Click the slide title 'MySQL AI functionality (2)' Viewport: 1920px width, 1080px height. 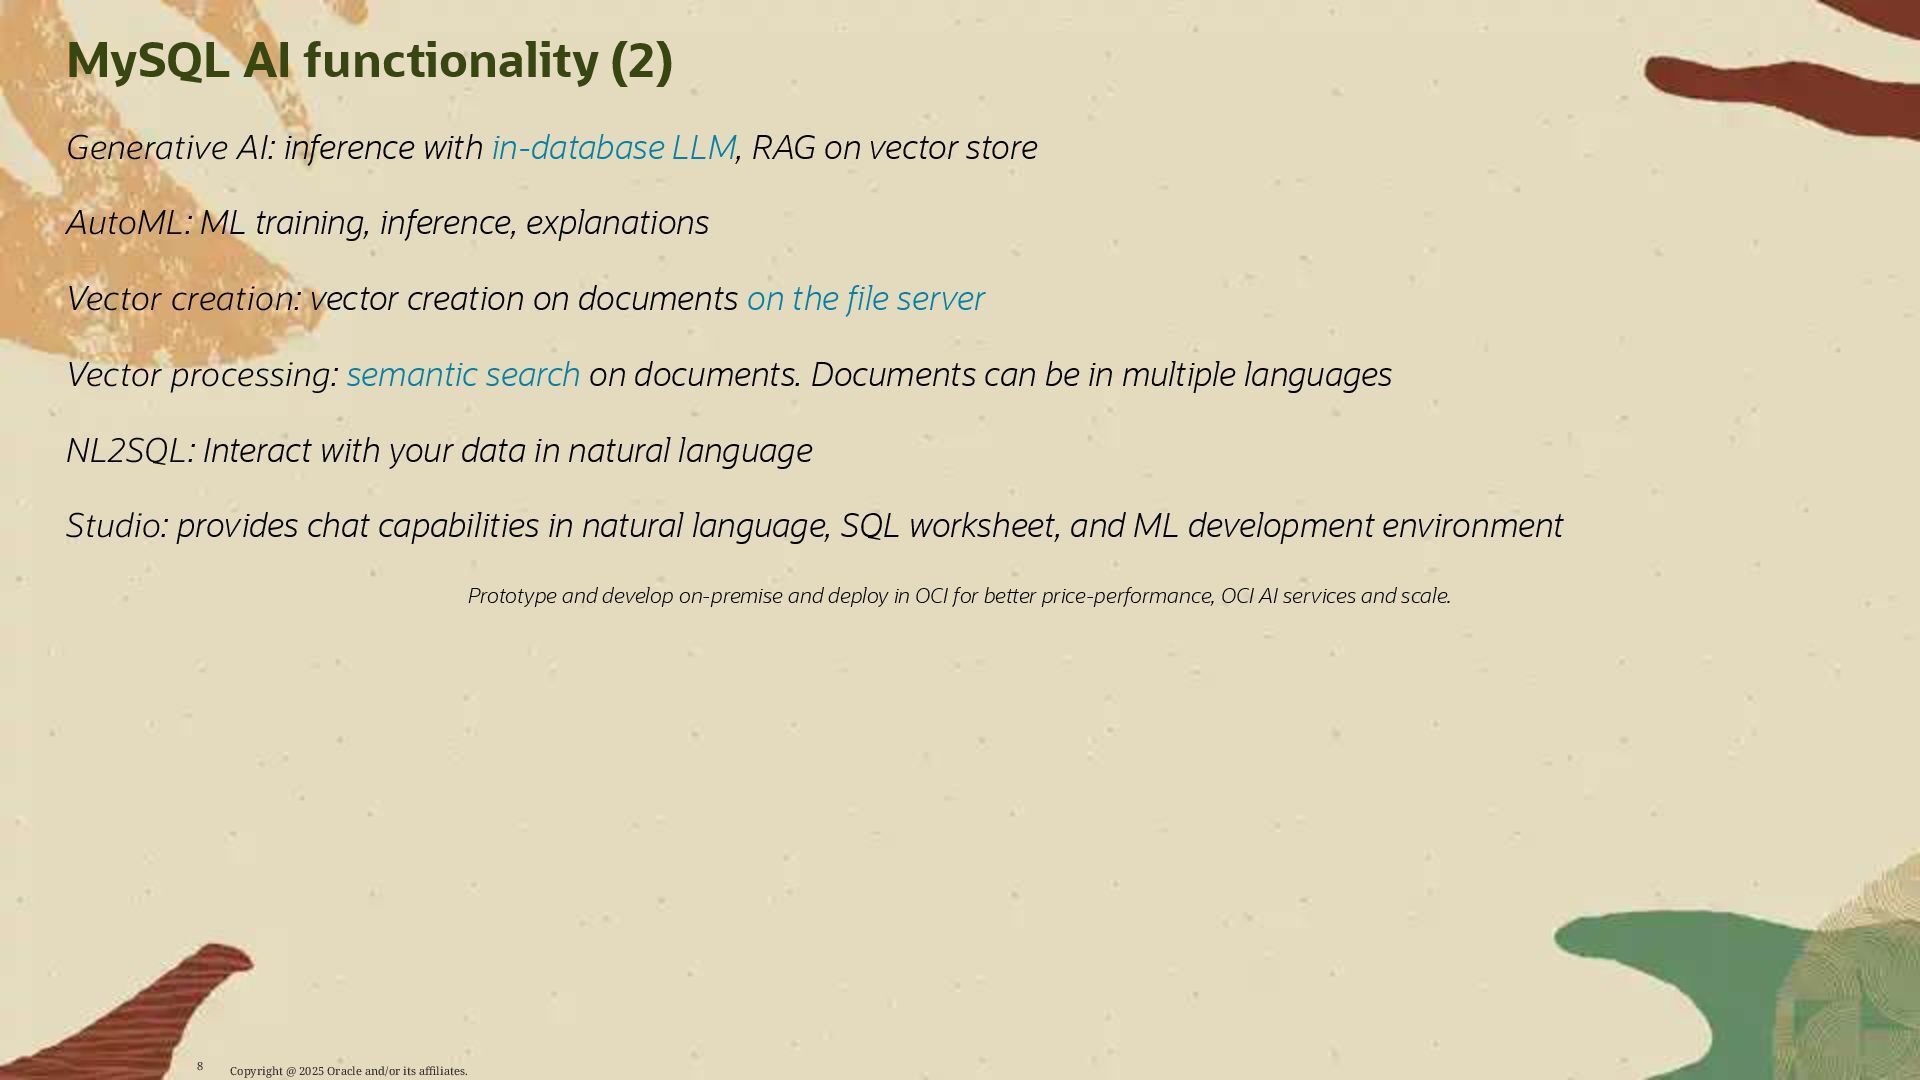pyautogui.click(x=369, y=61)
